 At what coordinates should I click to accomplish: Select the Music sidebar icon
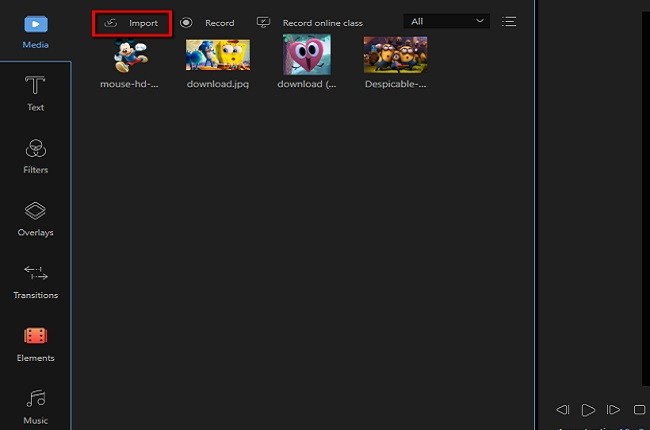35,405
